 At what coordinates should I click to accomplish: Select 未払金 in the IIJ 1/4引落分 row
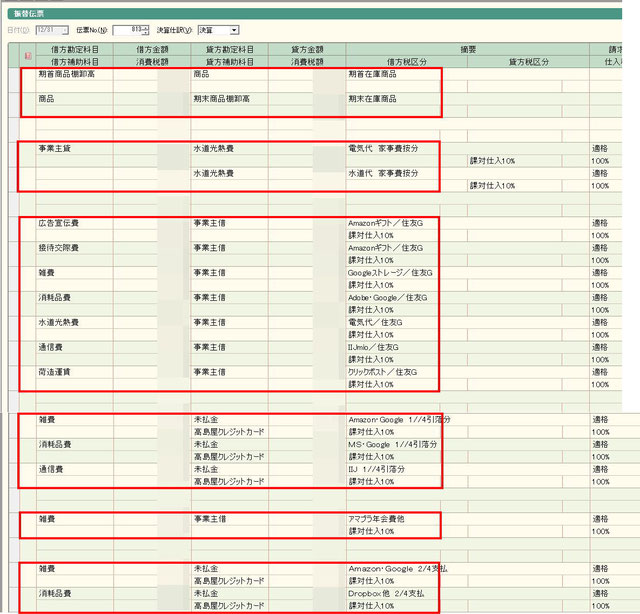(x=229, y=469)
